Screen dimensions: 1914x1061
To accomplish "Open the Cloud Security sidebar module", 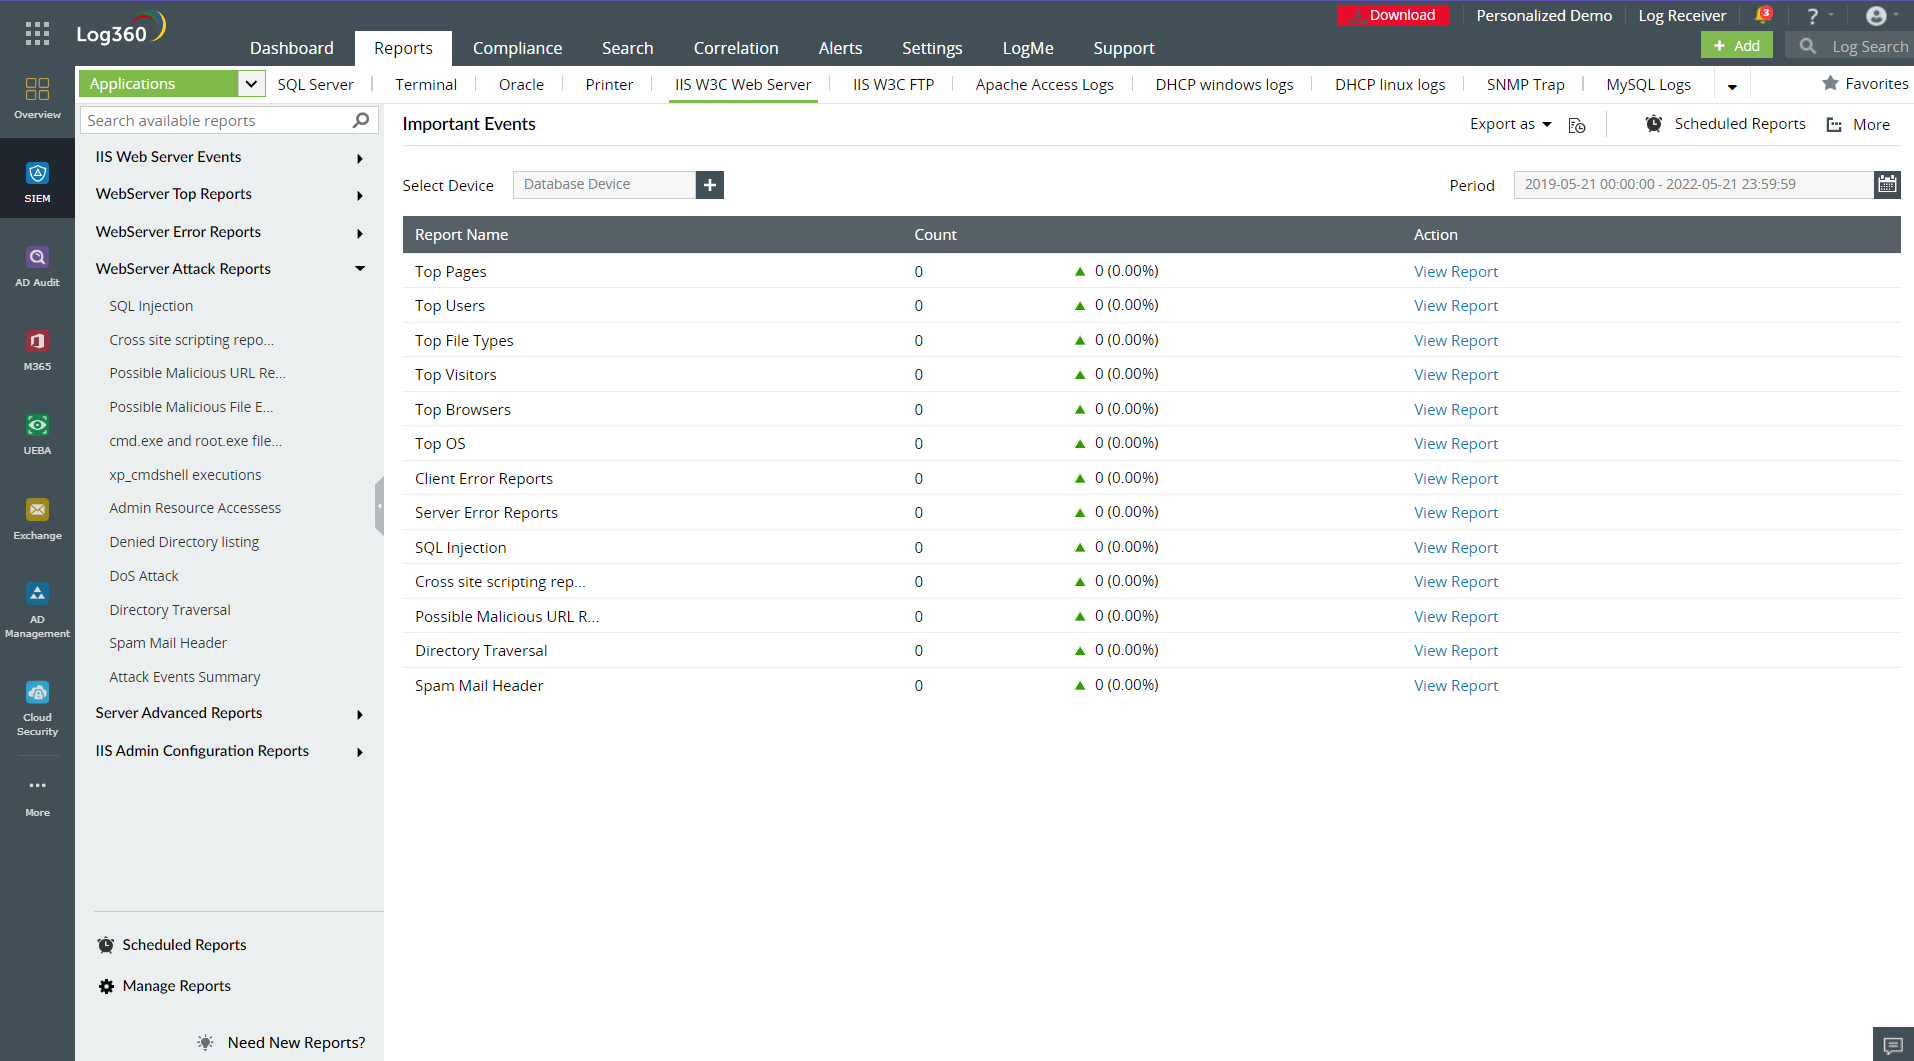I will pos(37,708).
